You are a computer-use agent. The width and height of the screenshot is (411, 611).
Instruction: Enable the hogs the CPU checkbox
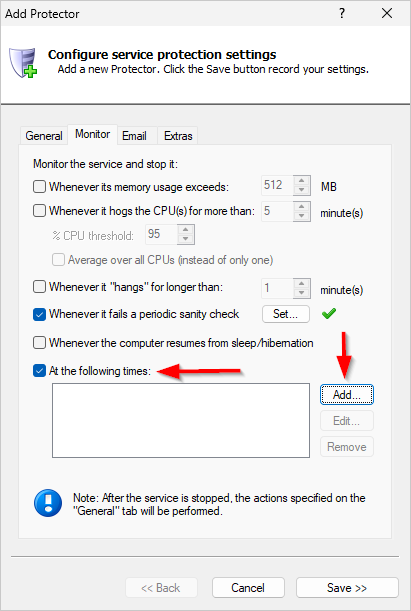[39, 211]
